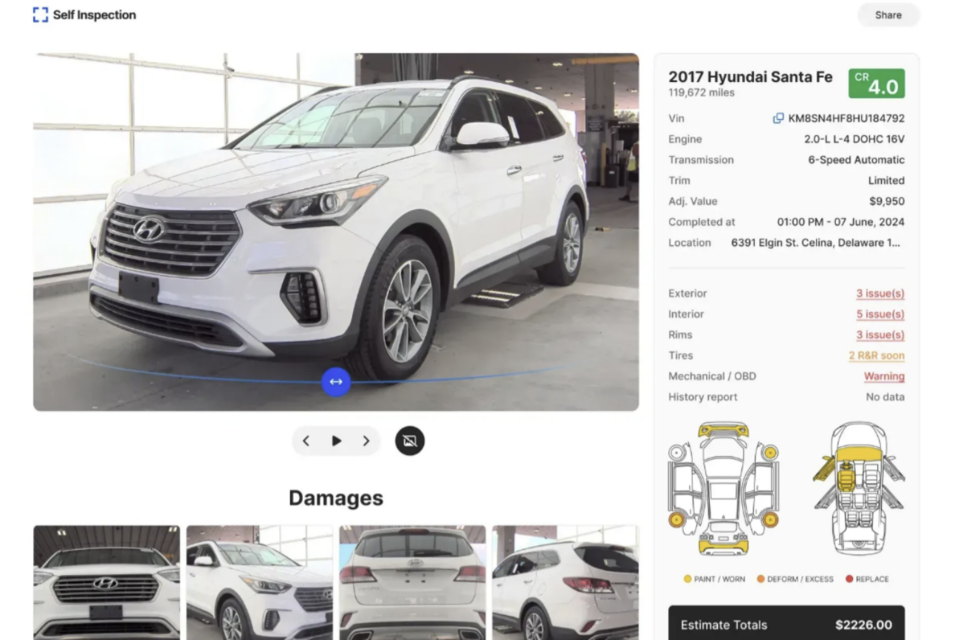The height and width of the screenshot is (640, 960).
Task: Open the exterior car damage diagram
Action: click(x=723, y=488)
